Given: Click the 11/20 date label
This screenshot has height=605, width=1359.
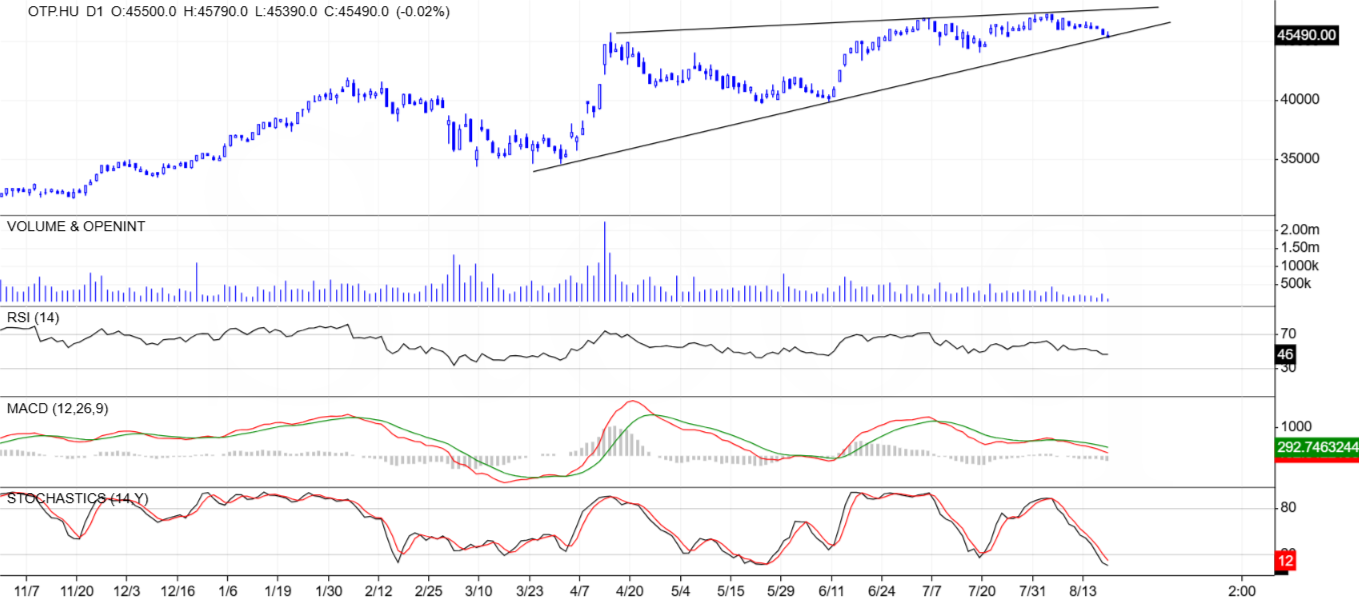Looking at the screenshot, I should click(x=76, y=592).
